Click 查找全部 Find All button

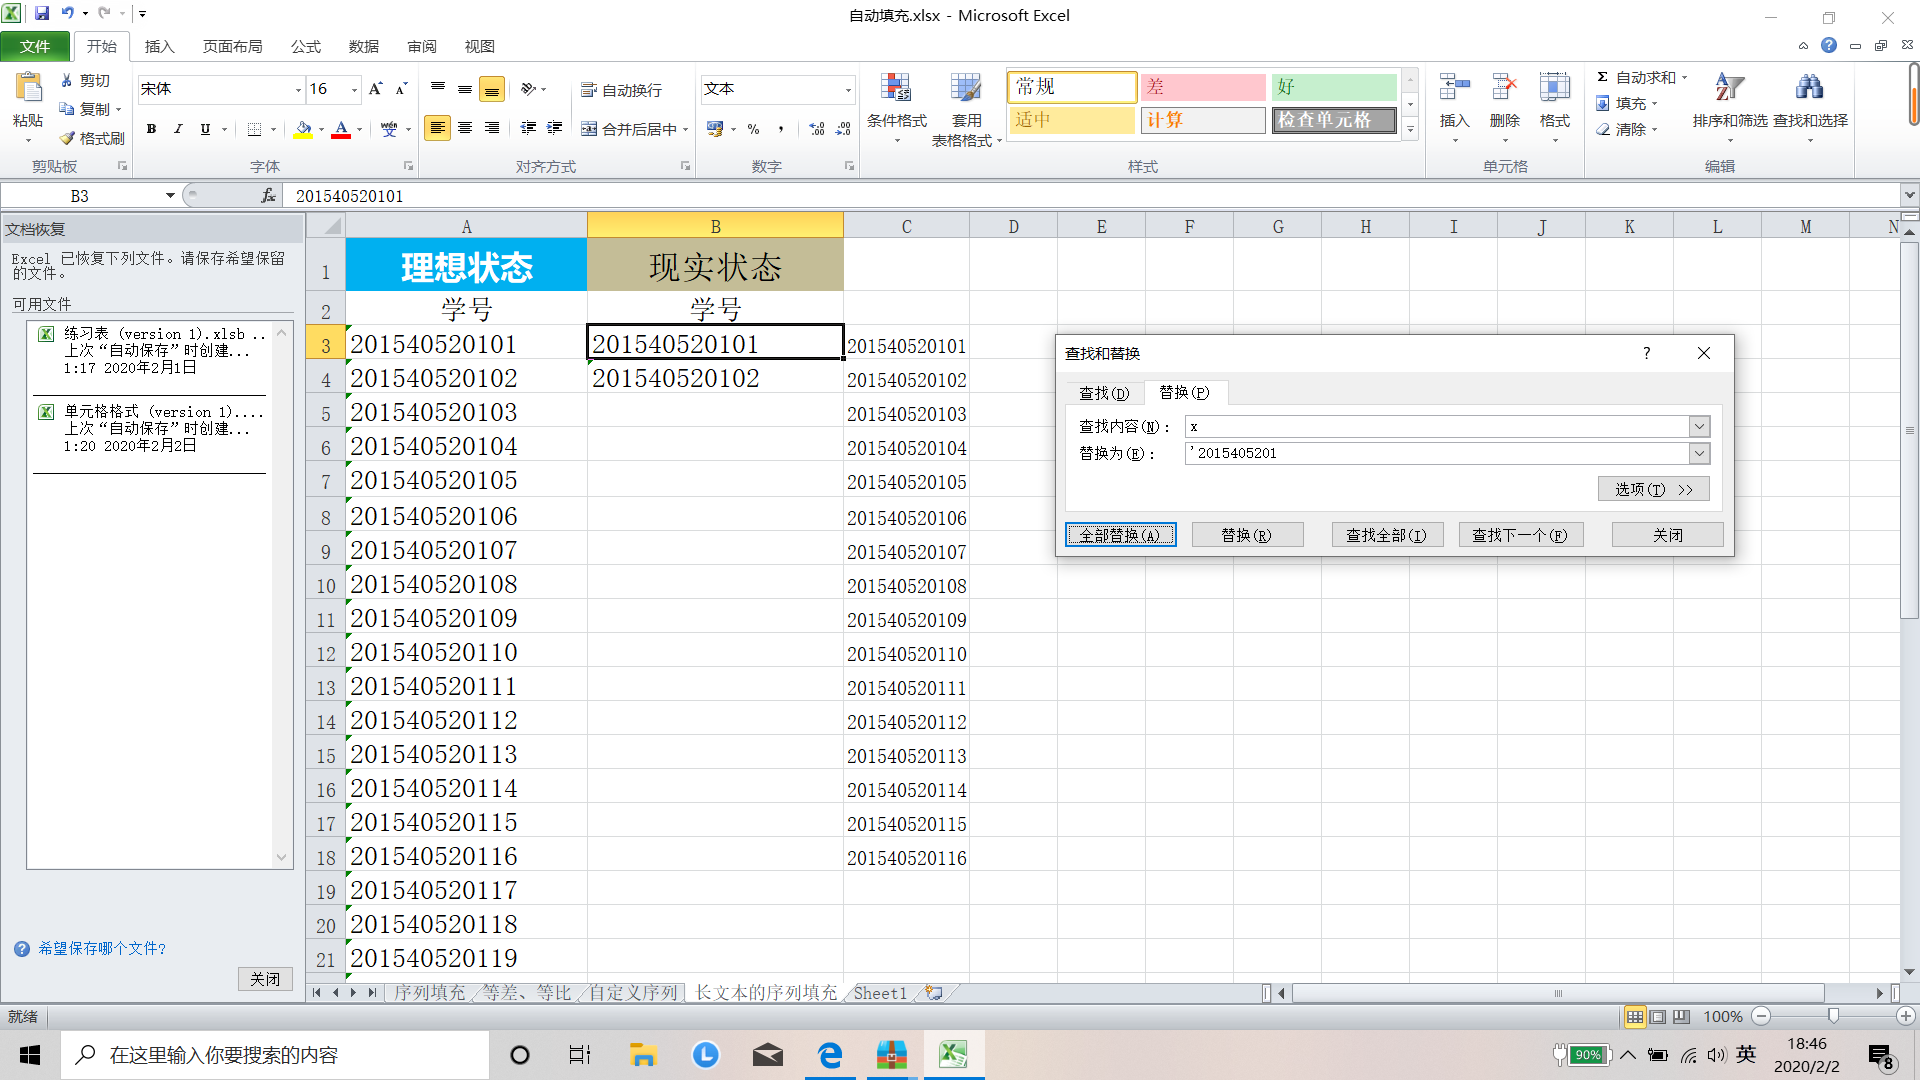(1386, 535)
